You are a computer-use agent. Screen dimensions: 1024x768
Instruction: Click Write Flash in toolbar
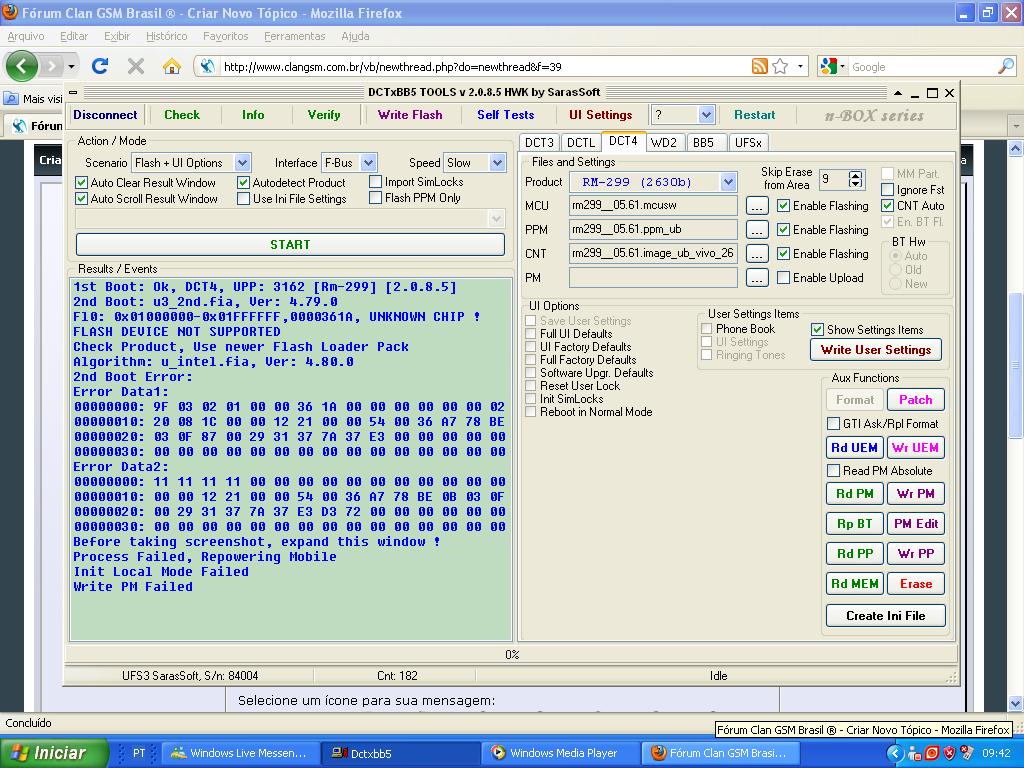(410, 115)
